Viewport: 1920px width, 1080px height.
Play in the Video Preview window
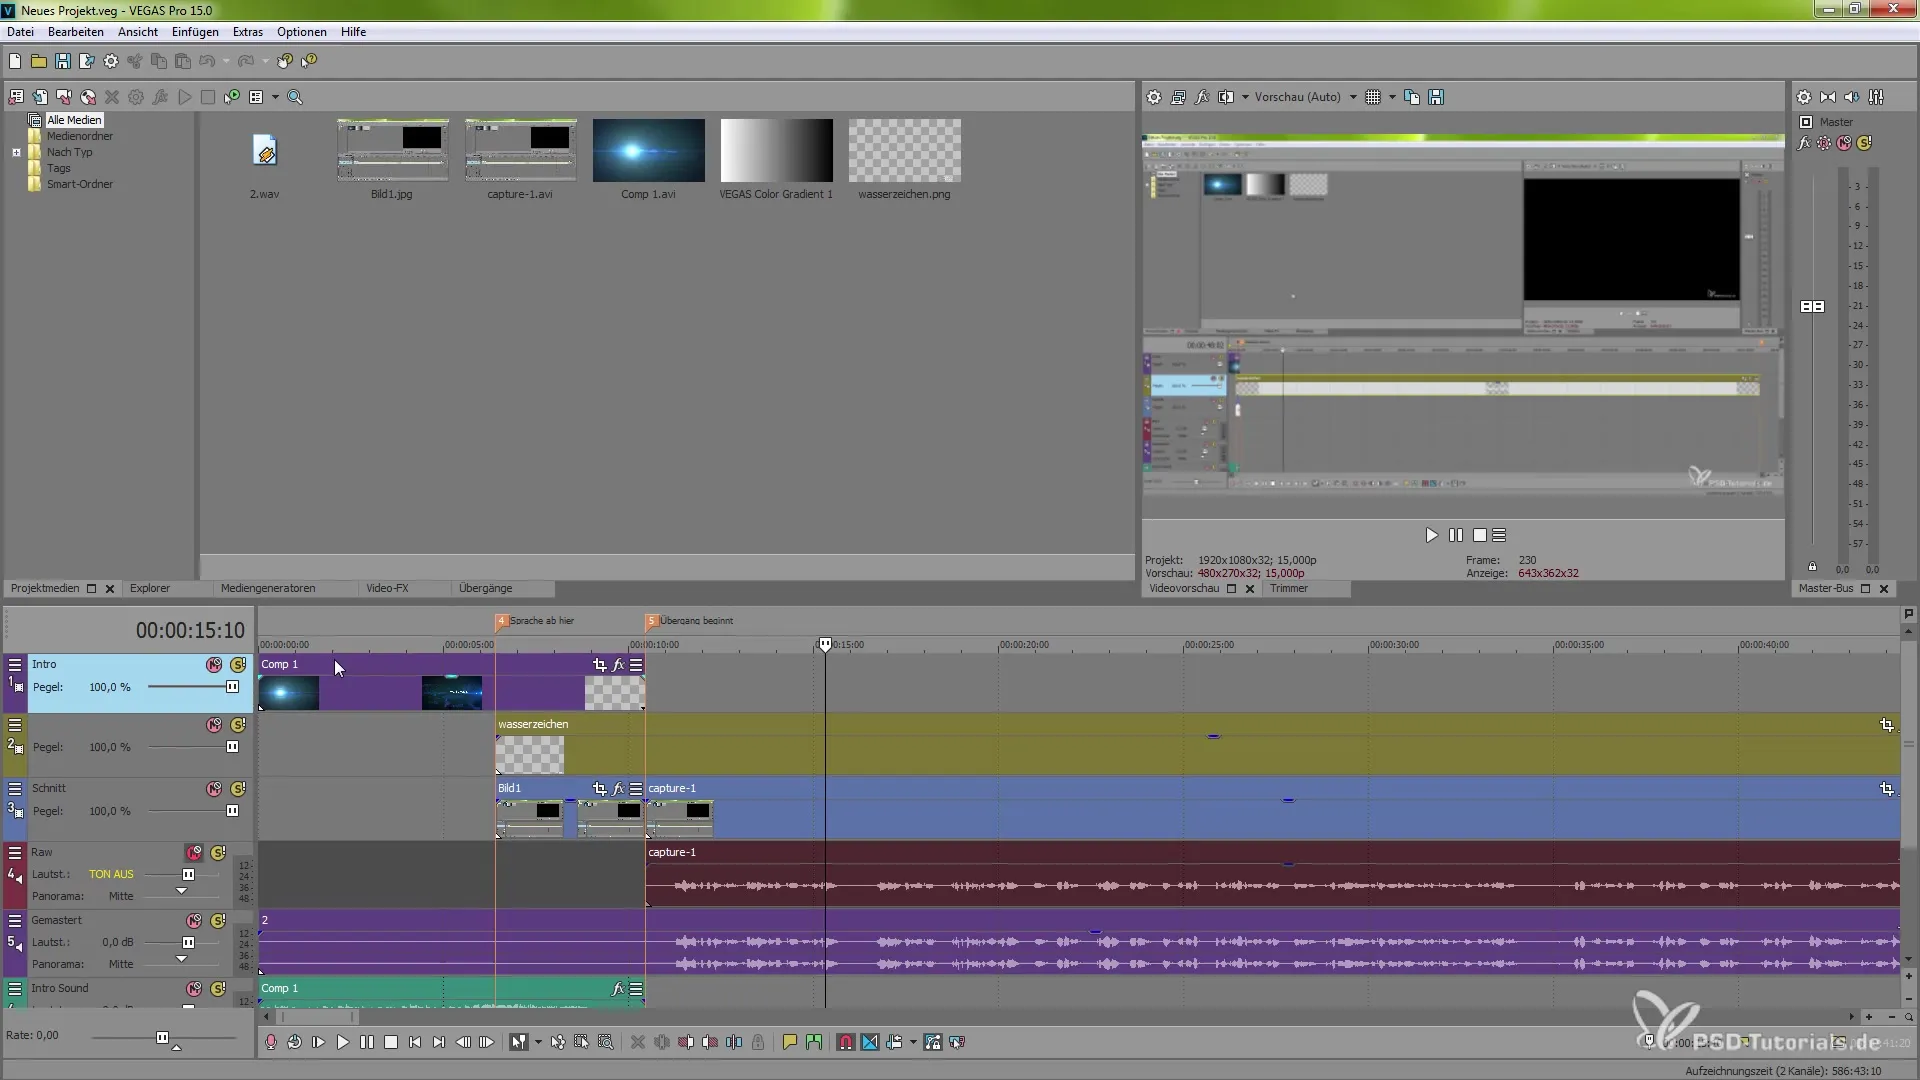[x=1431, y=535]
